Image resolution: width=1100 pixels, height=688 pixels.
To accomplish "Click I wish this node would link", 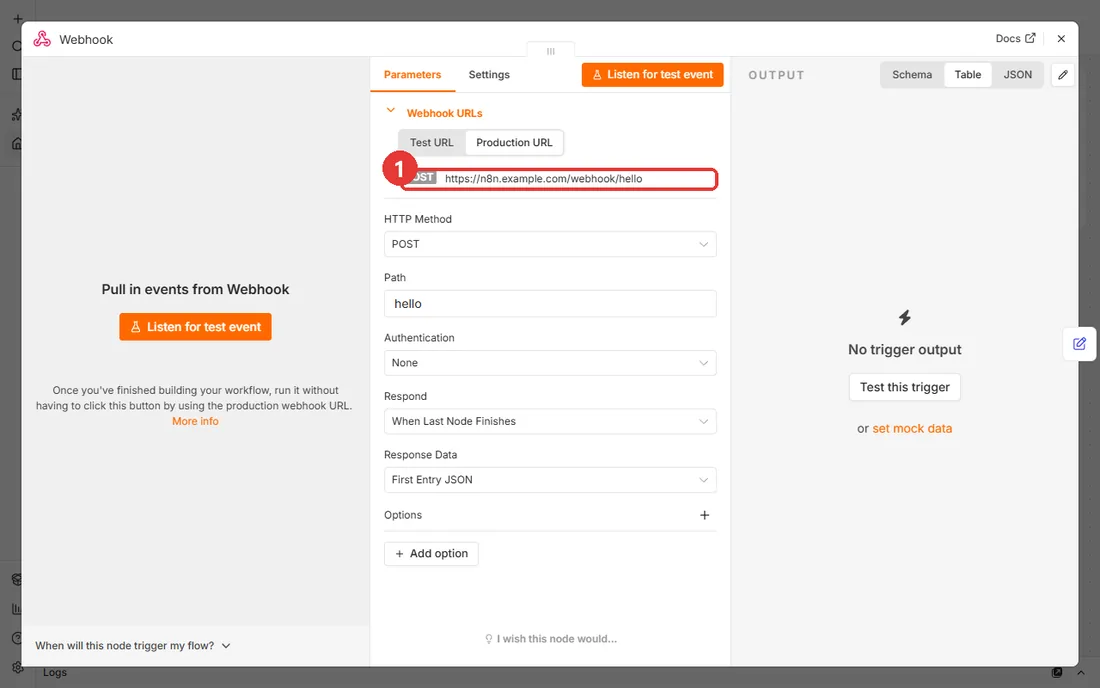I will coord(551,639).
